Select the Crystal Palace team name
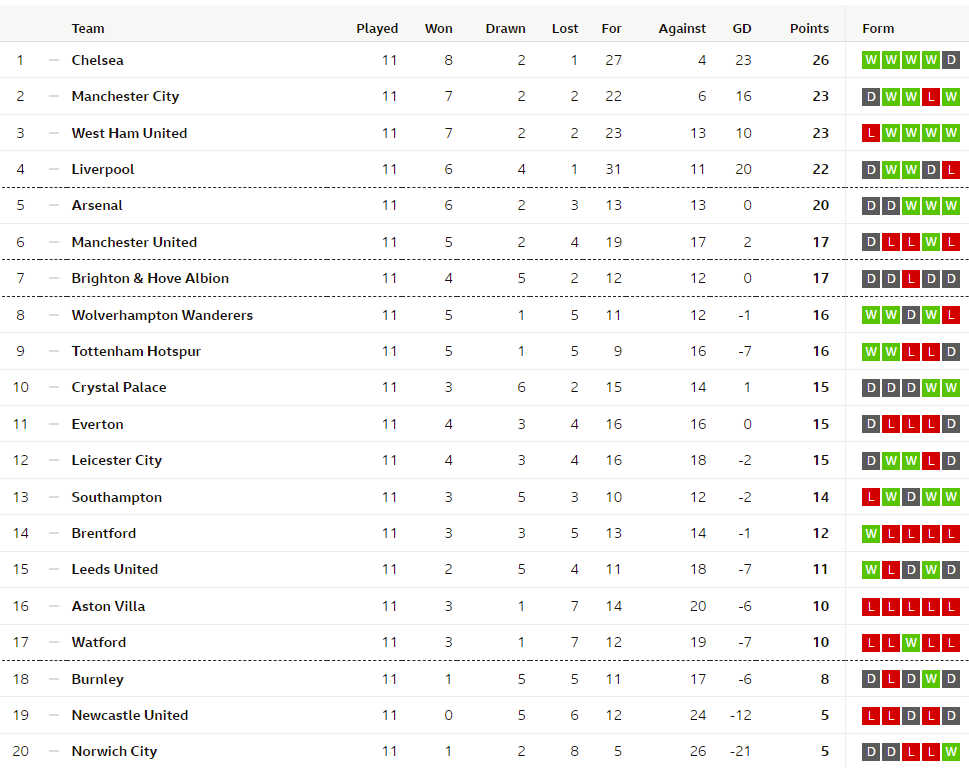The height and width of the screenshot is (768, 969). [x=119, y=387]
